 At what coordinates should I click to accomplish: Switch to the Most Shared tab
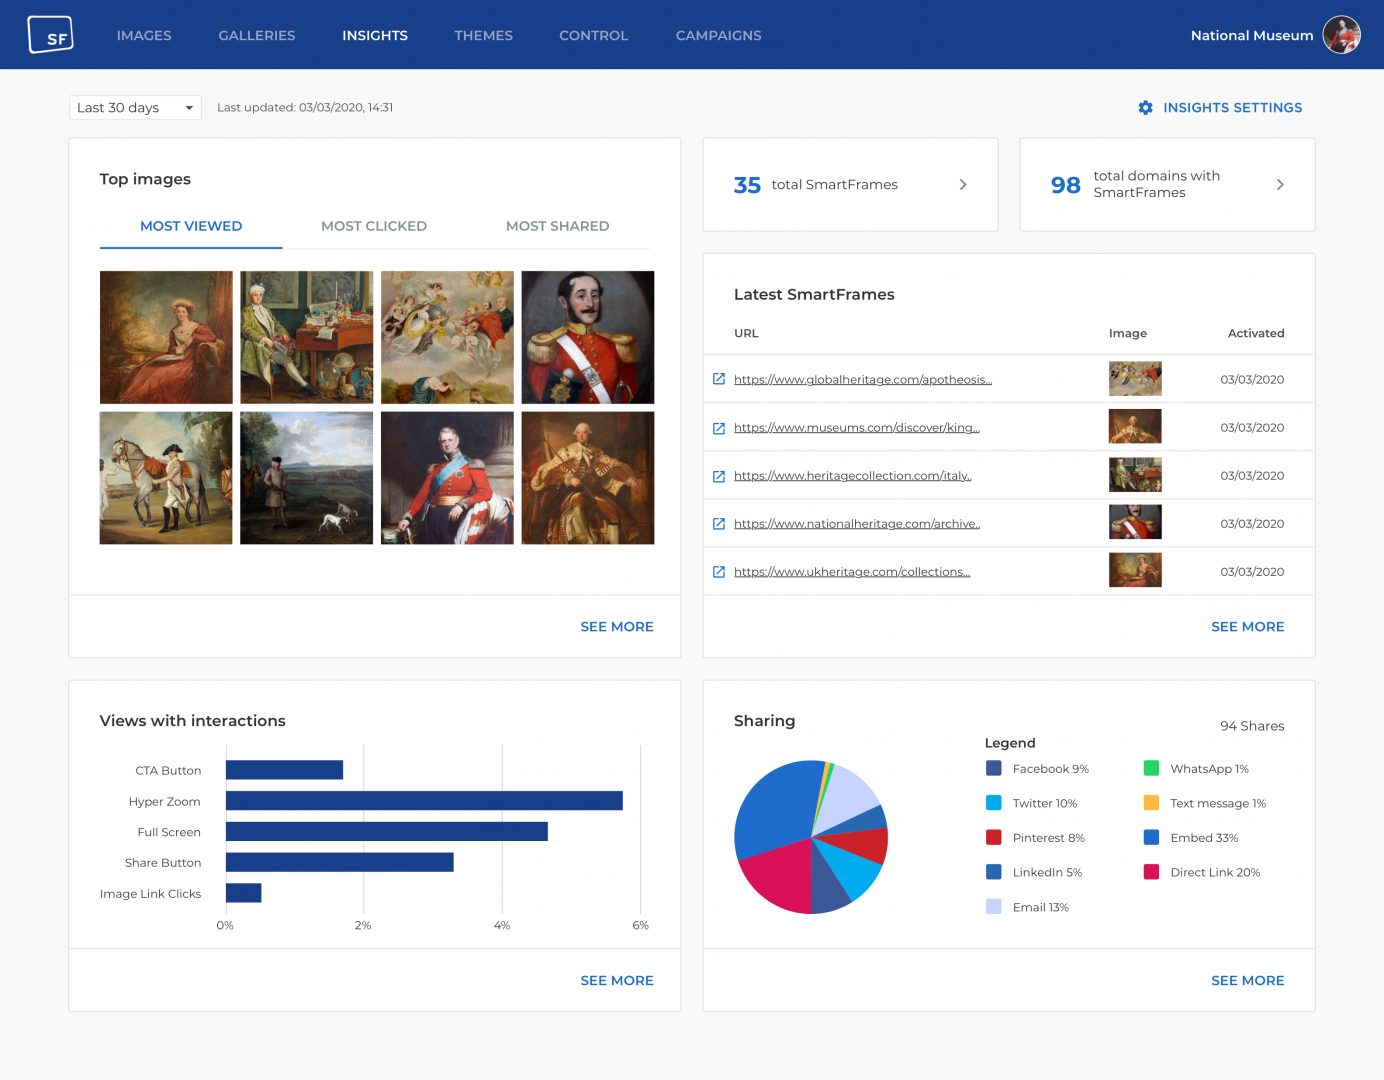(x=557, y=226)
